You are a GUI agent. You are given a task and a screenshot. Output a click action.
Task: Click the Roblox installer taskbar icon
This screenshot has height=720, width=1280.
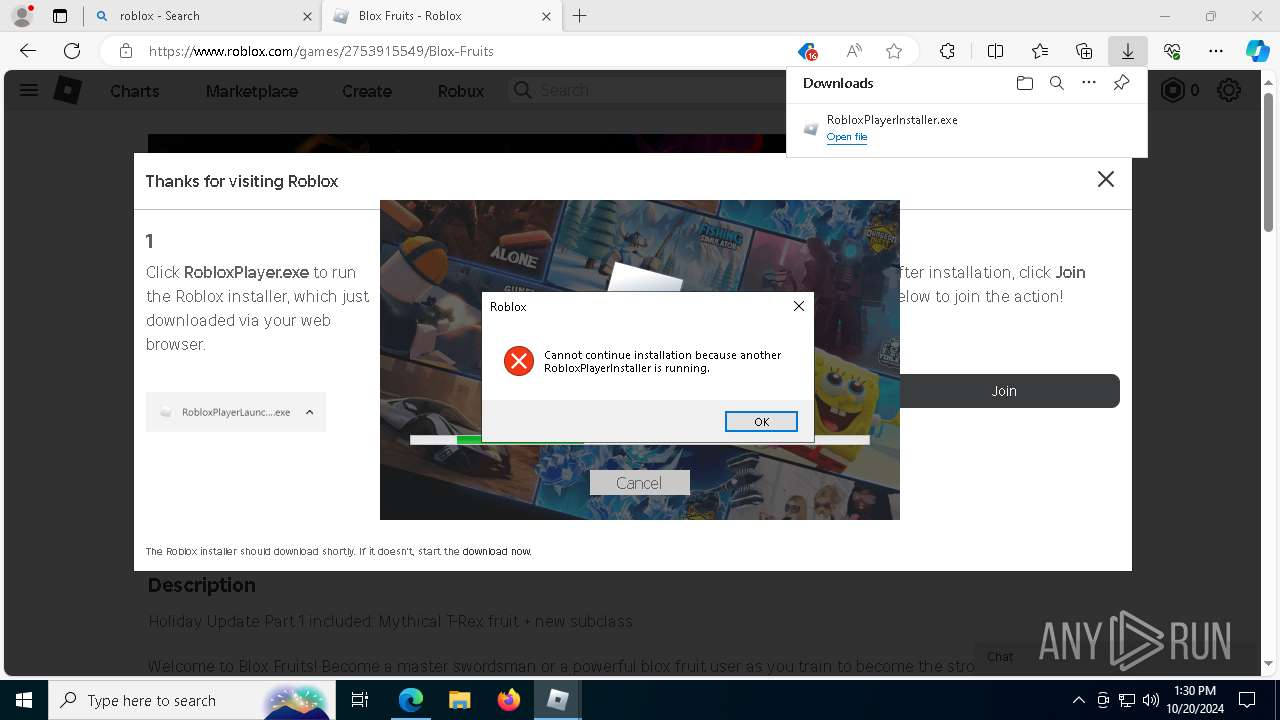coord(558,700)
